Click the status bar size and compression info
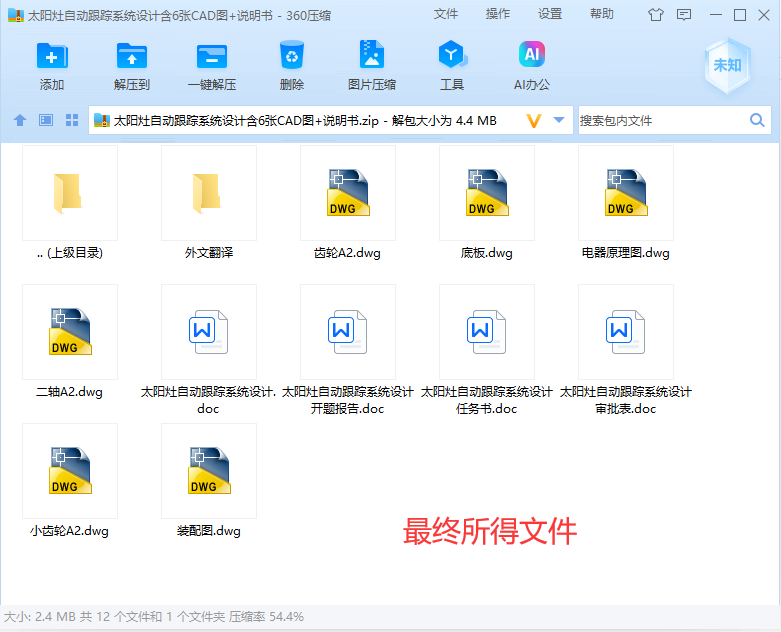This screenshot has width=781, height=632. 154,617
